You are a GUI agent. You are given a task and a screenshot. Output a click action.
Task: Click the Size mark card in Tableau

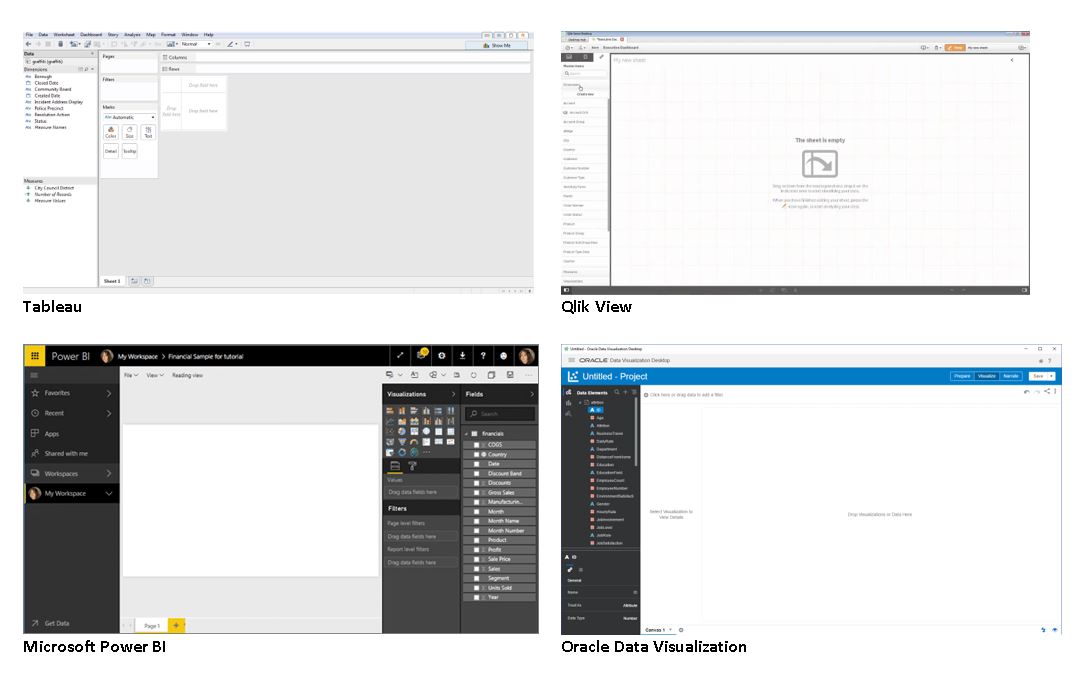coord(129,132)
